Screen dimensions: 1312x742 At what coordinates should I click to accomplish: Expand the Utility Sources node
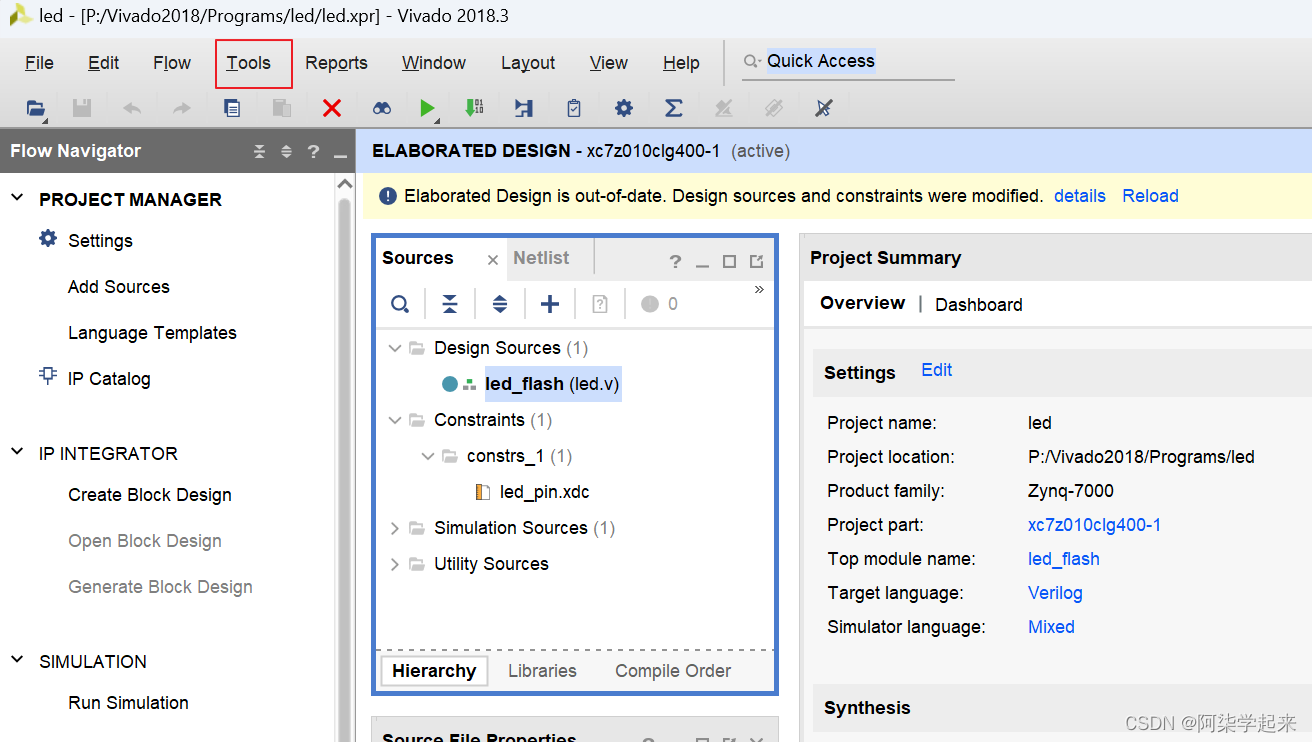click(x=394, y=564)
